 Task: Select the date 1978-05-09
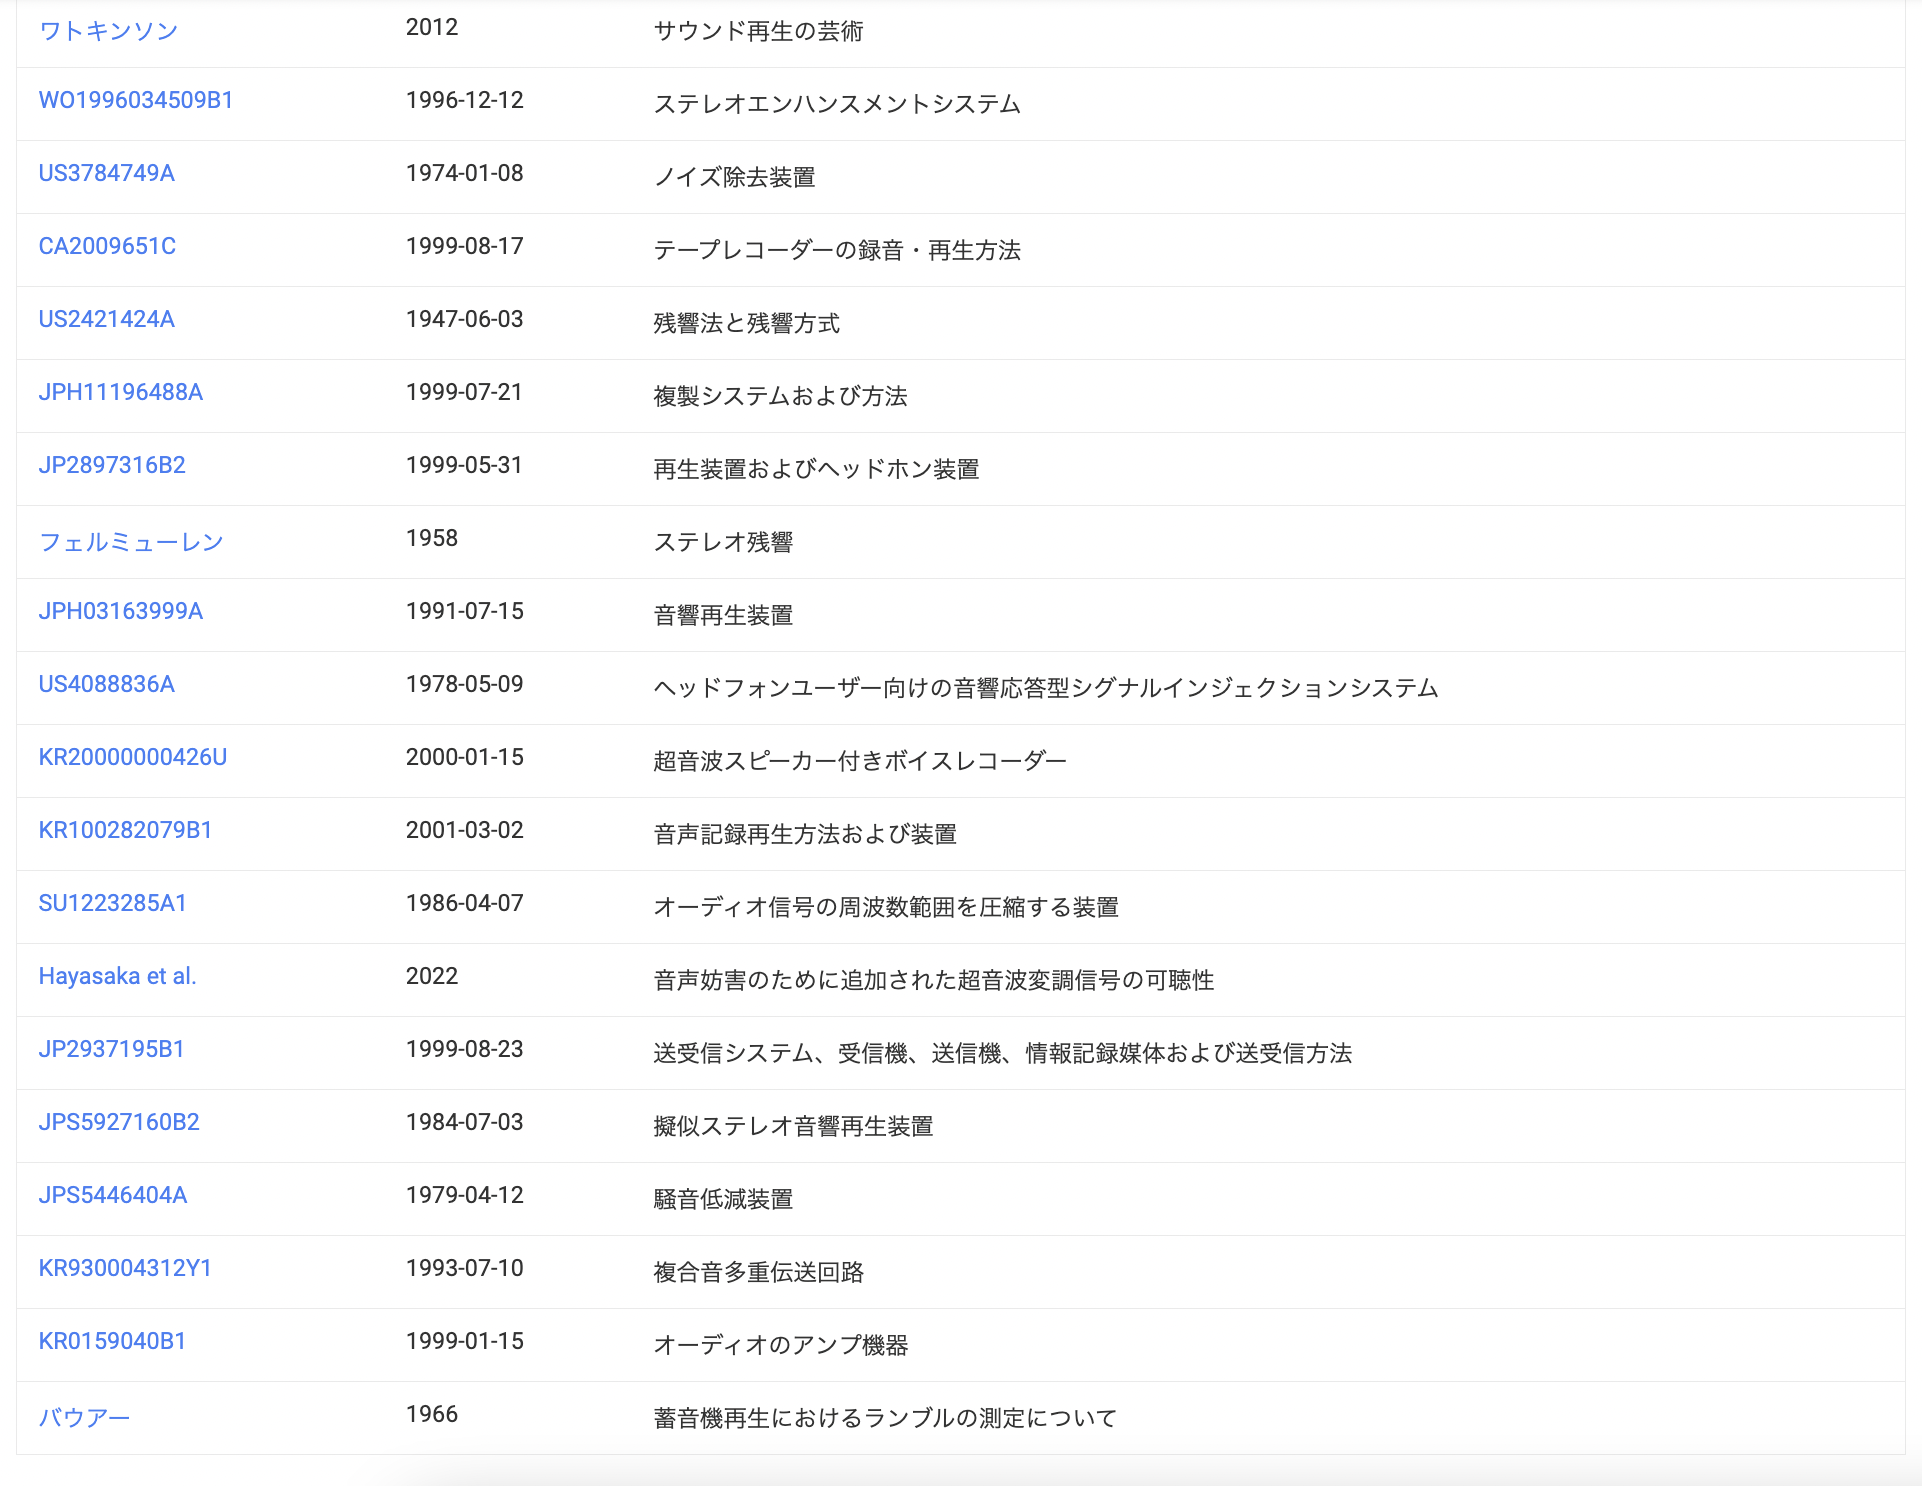tap(465, 684)
